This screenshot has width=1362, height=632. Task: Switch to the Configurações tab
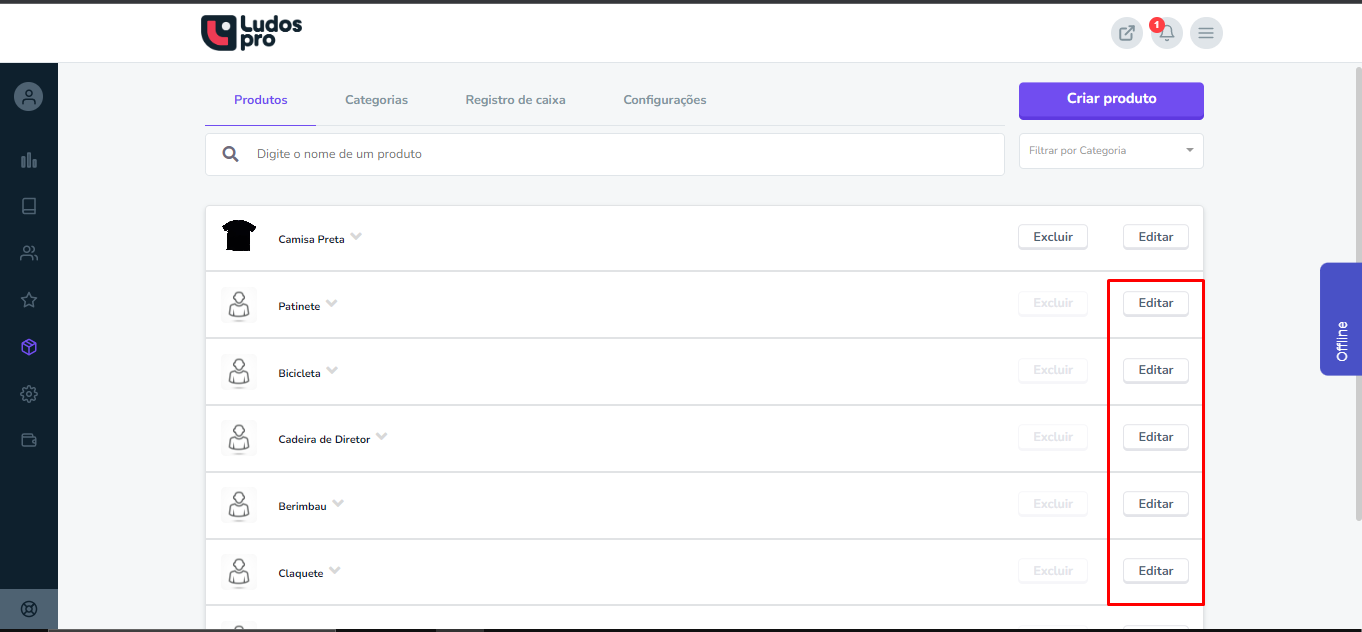pos(665,100)
